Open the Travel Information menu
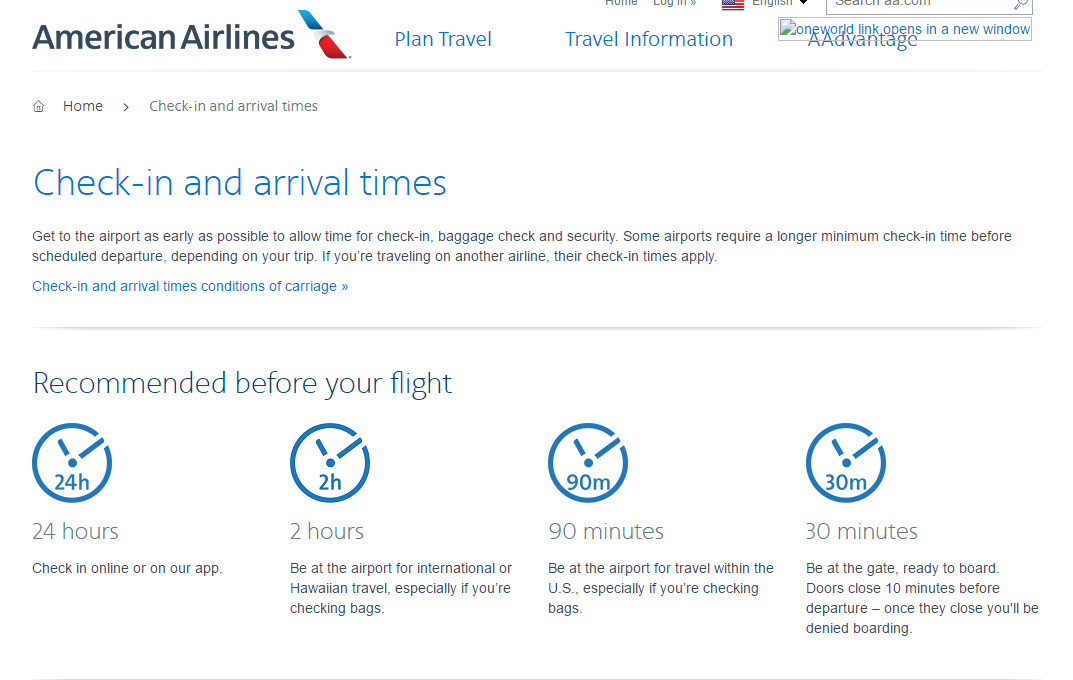1073x680 pixels. (x=649, y=40)
